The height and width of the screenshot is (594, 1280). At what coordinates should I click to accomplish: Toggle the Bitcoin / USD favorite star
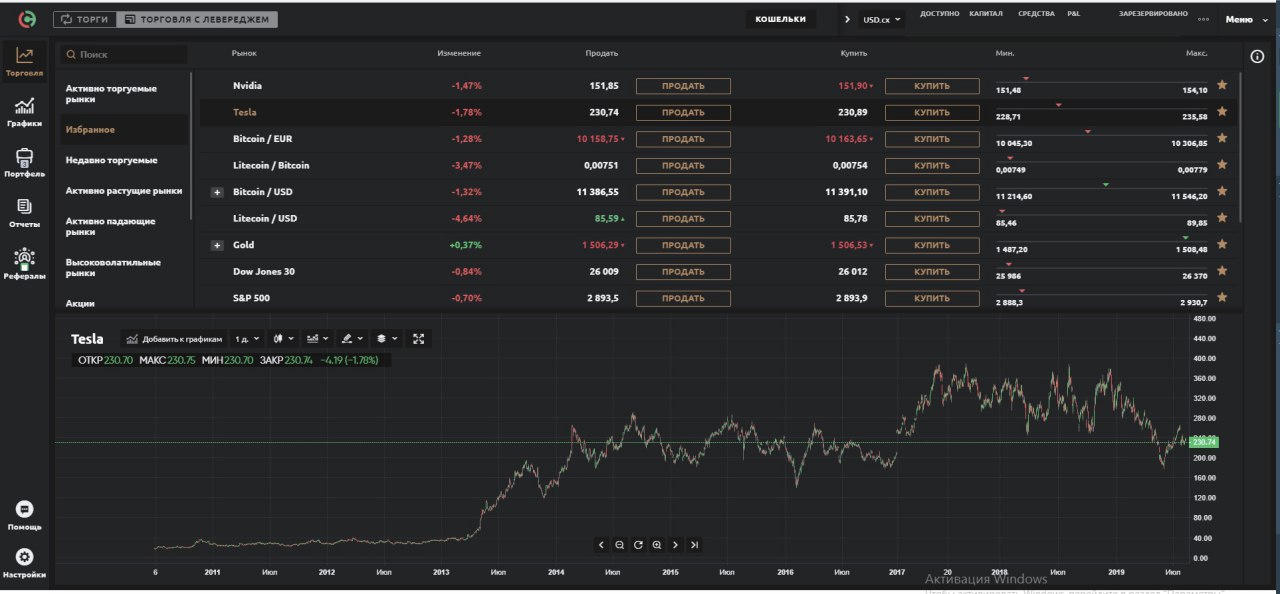(1222, 191)
